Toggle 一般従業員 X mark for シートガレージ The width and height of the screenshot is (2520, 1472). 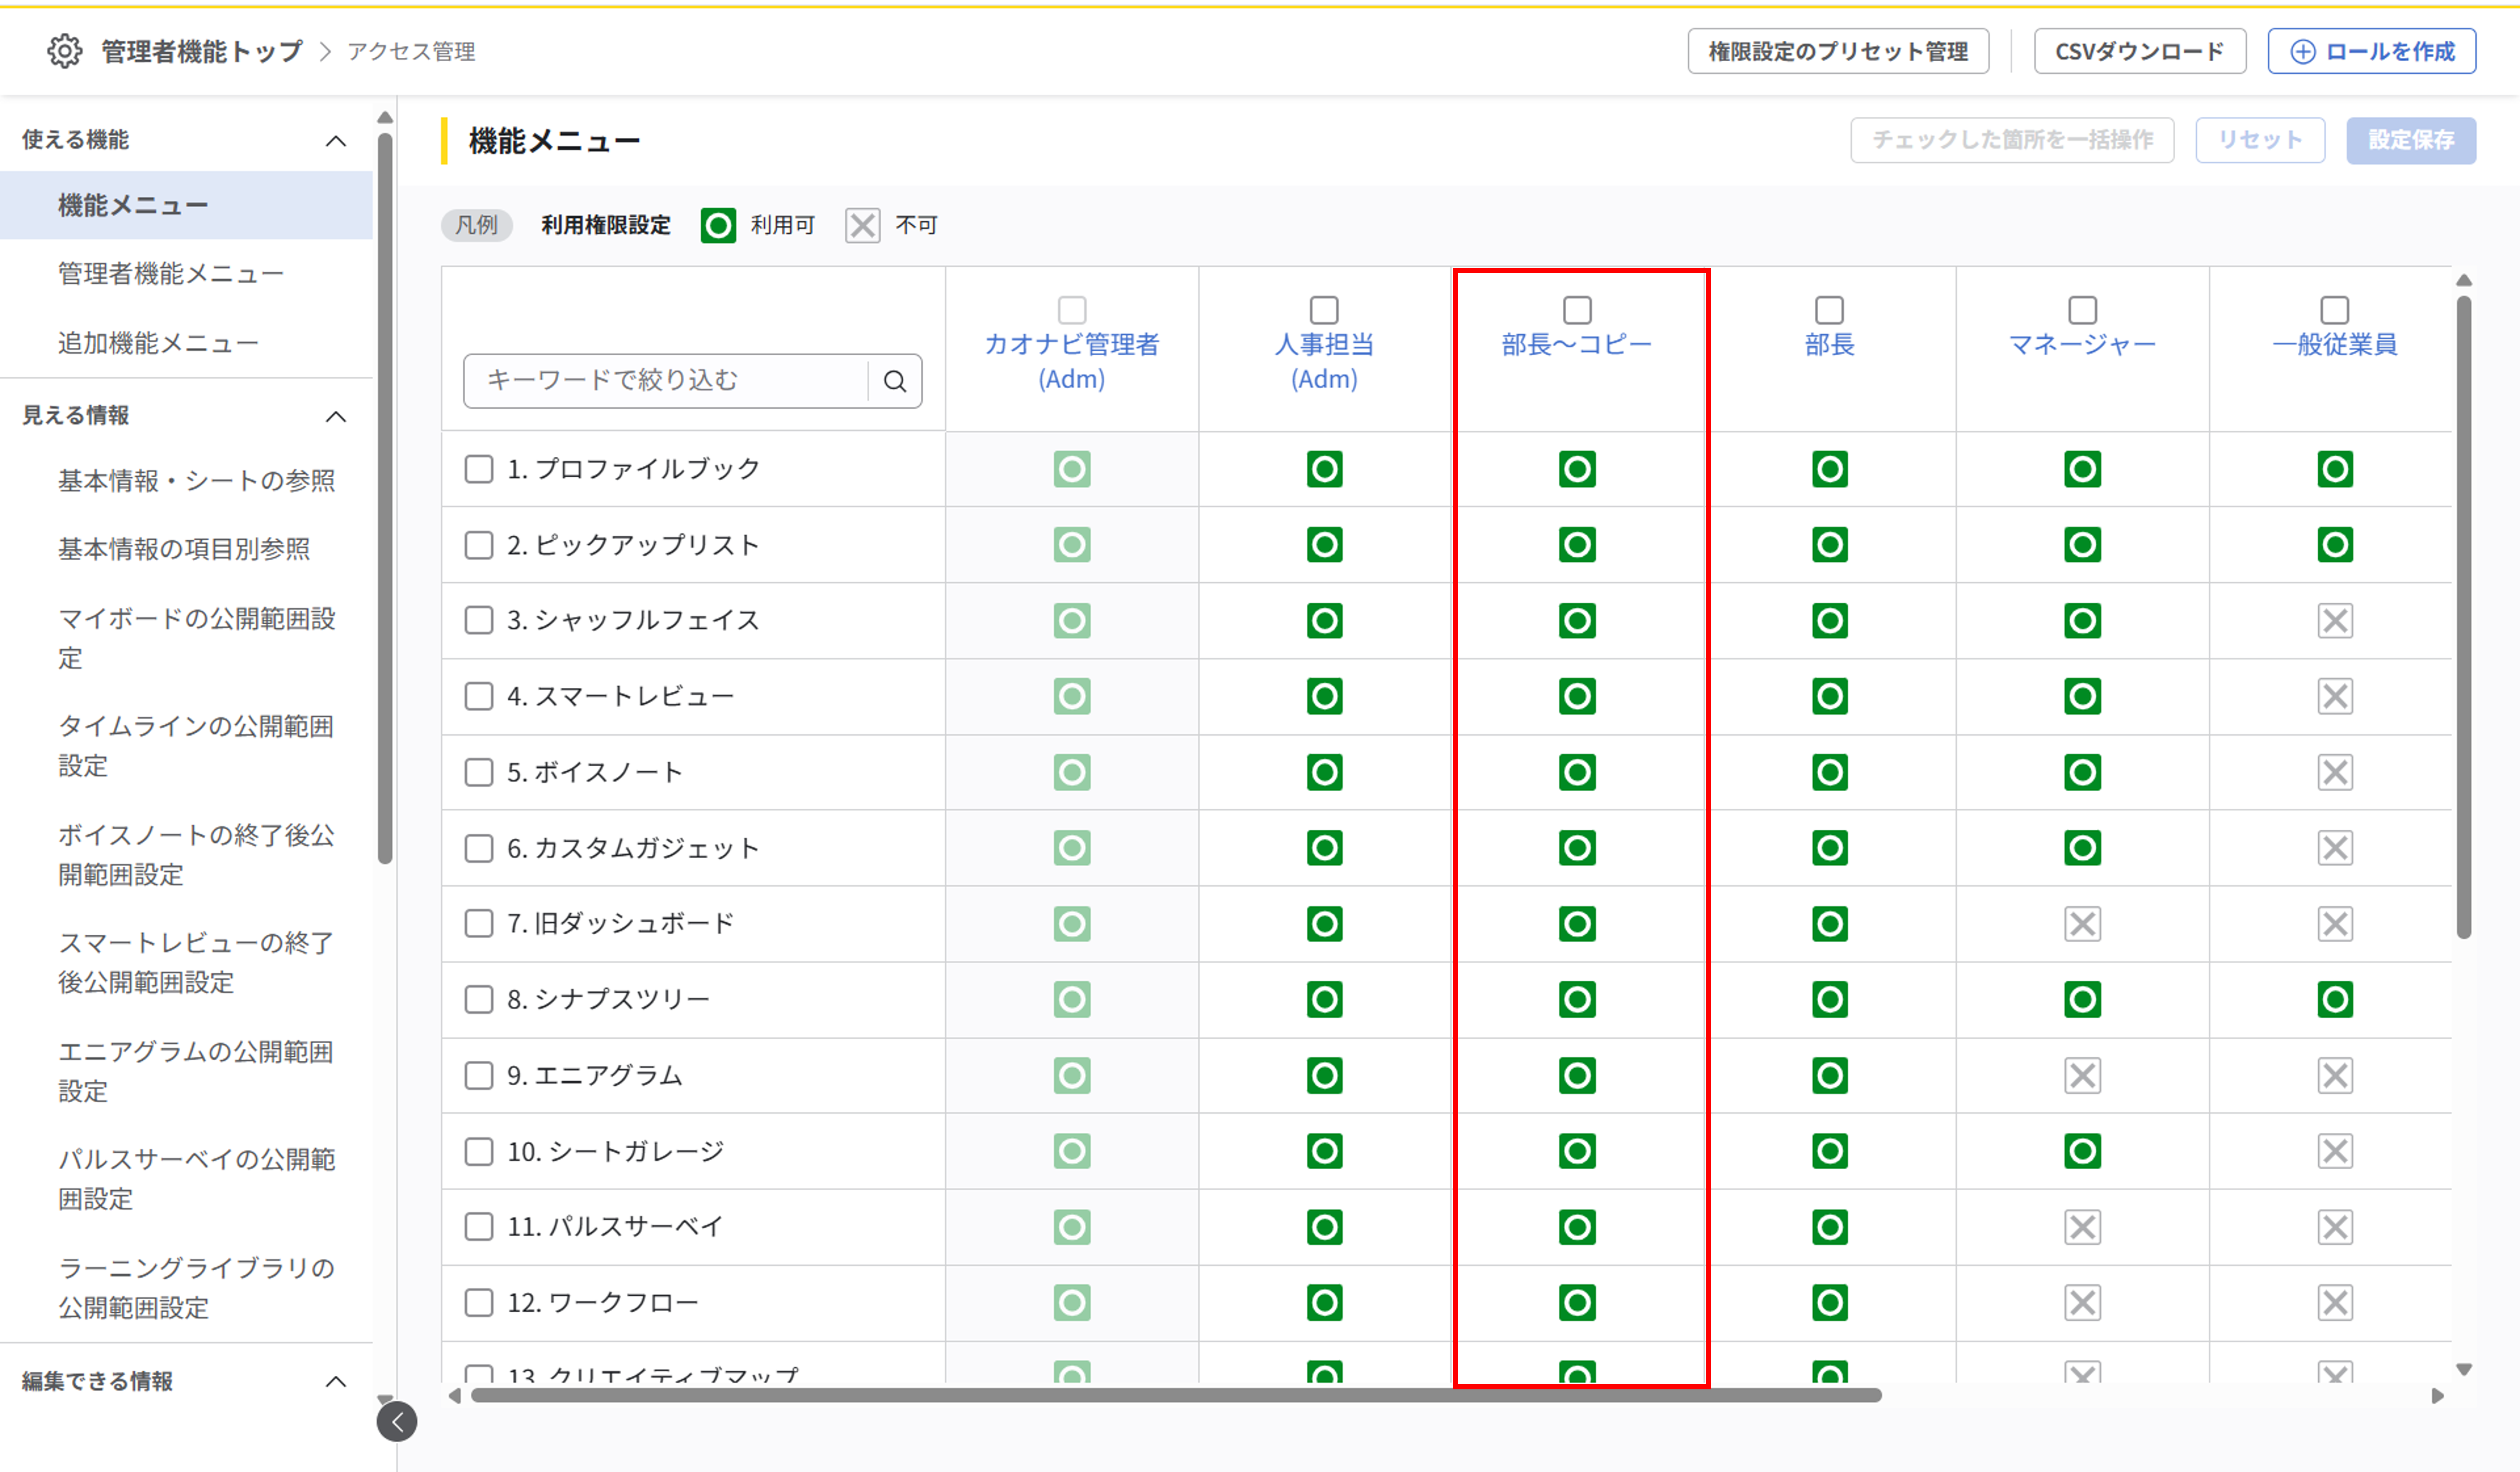2335,1151
